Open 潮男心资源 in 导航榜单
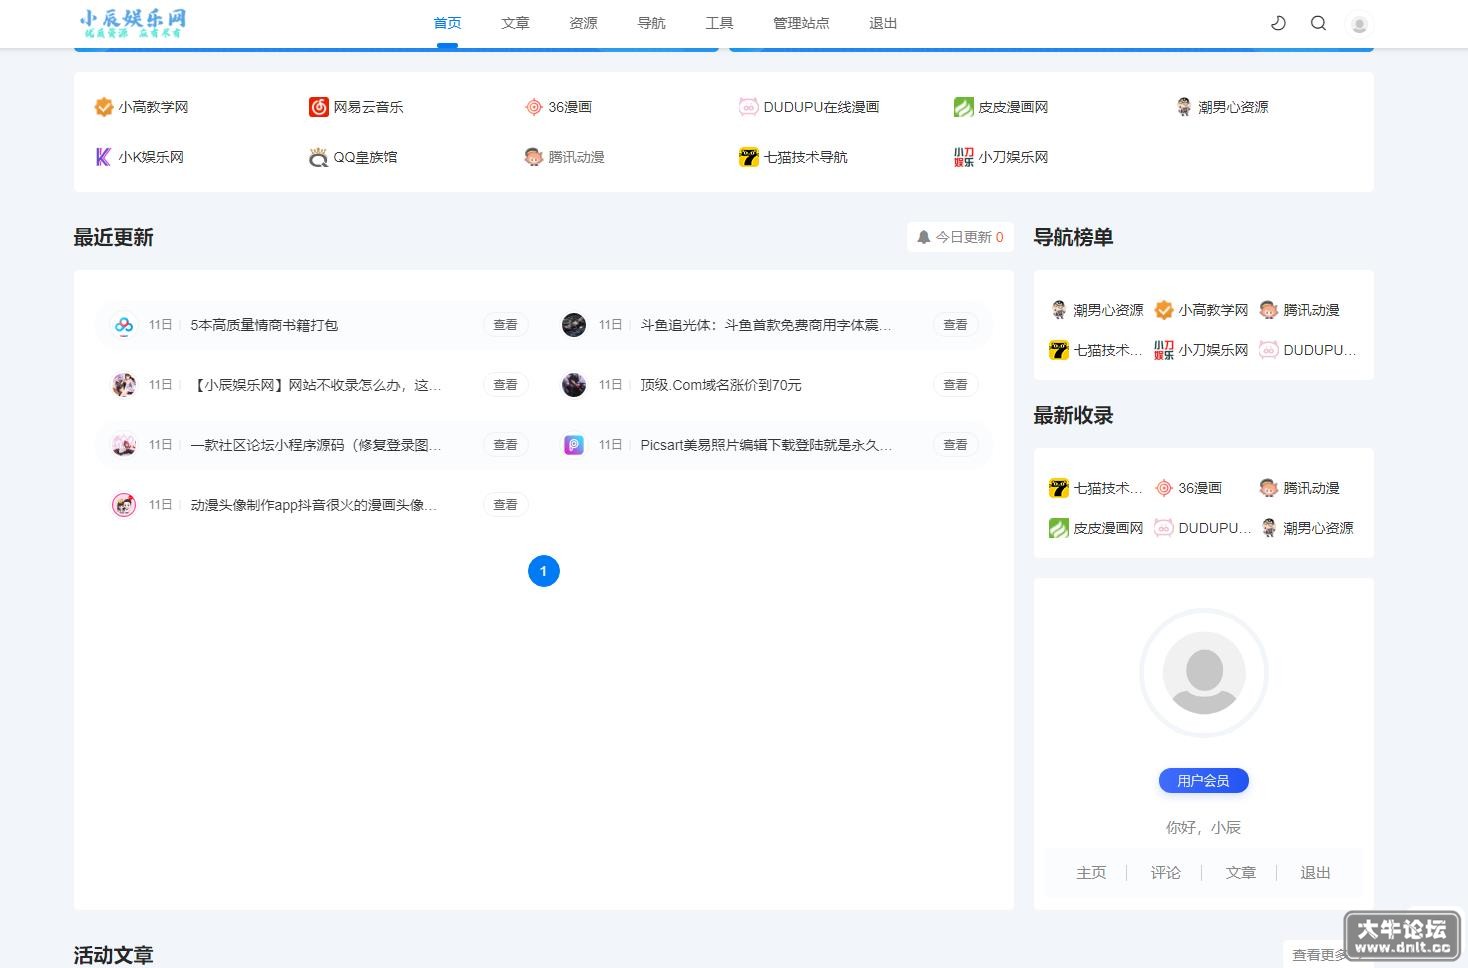 coord(1097,310)
